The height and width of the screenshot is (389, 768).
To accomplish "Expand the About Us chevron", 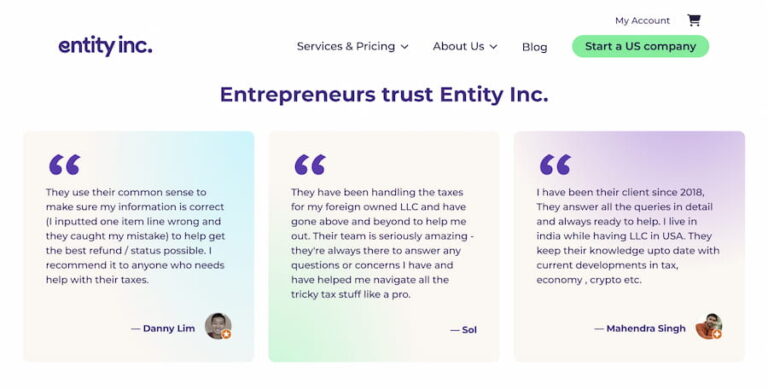I will (493, 47).
